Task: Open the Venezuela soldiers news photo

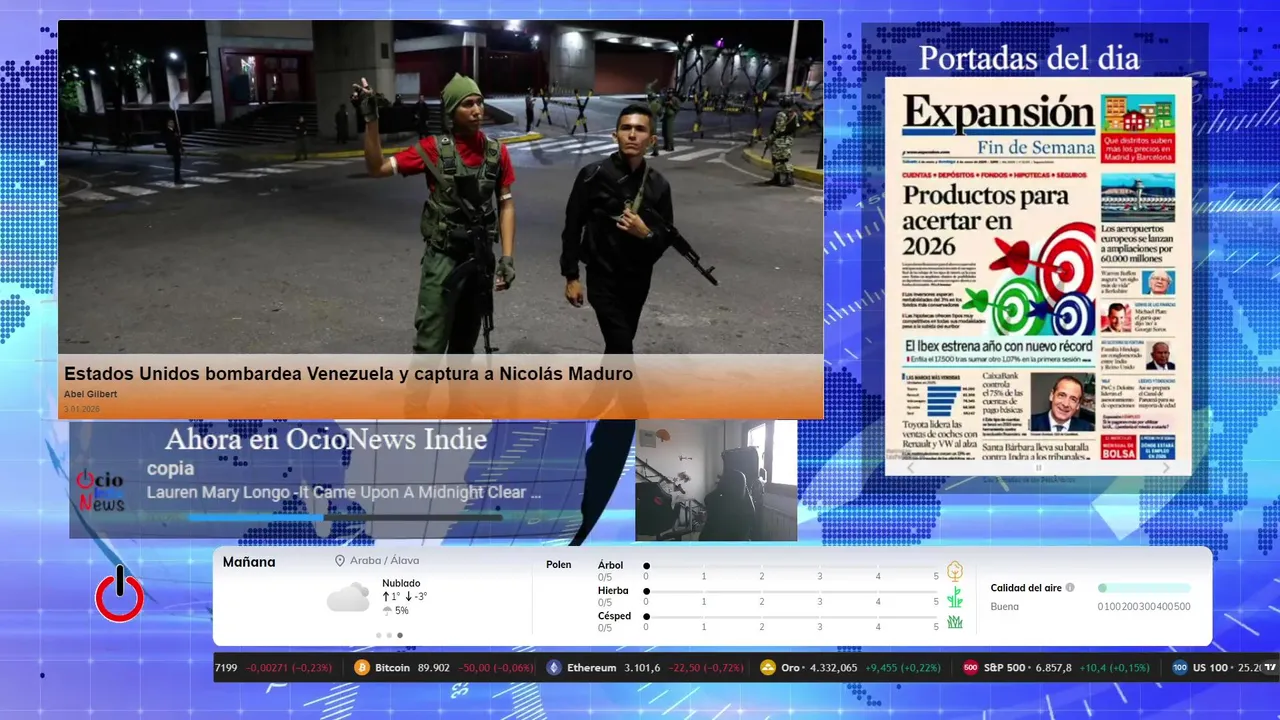Action: pyautogui.click(x=441, y=188)
